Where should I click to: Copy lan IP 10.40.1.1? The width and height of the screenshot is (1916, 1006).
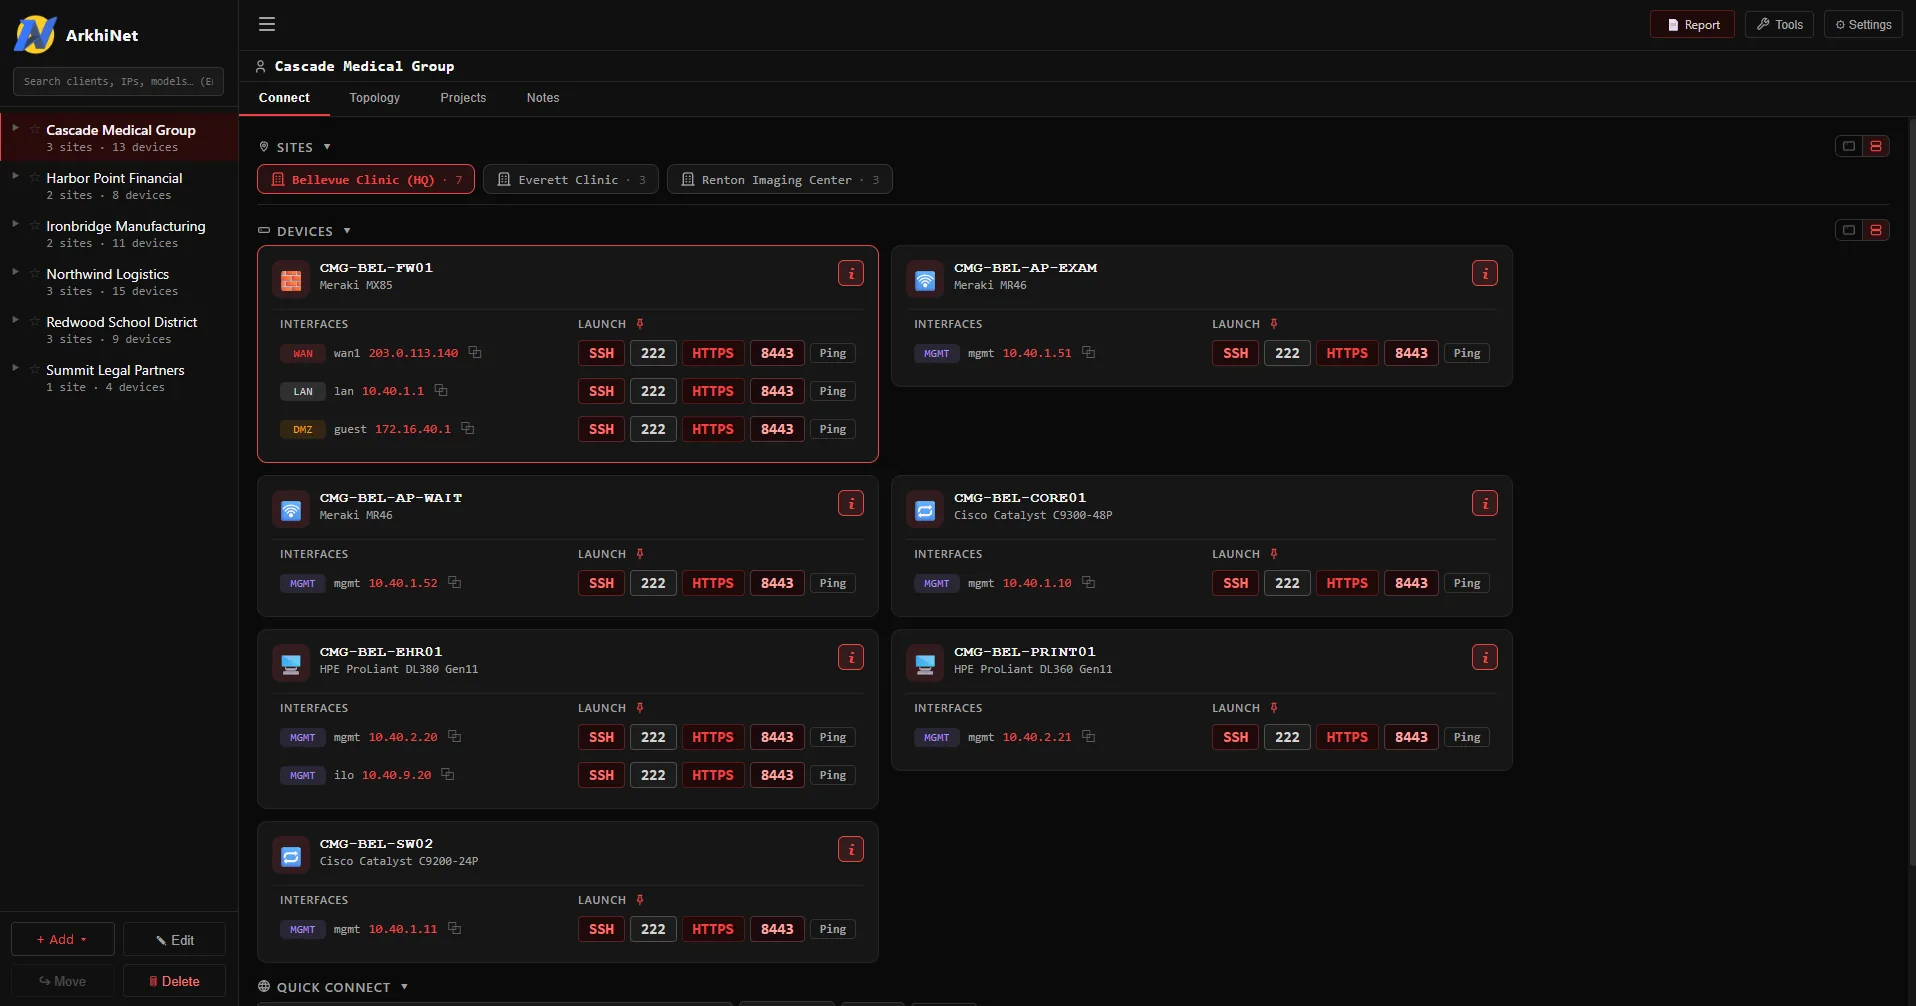(441, 390)
